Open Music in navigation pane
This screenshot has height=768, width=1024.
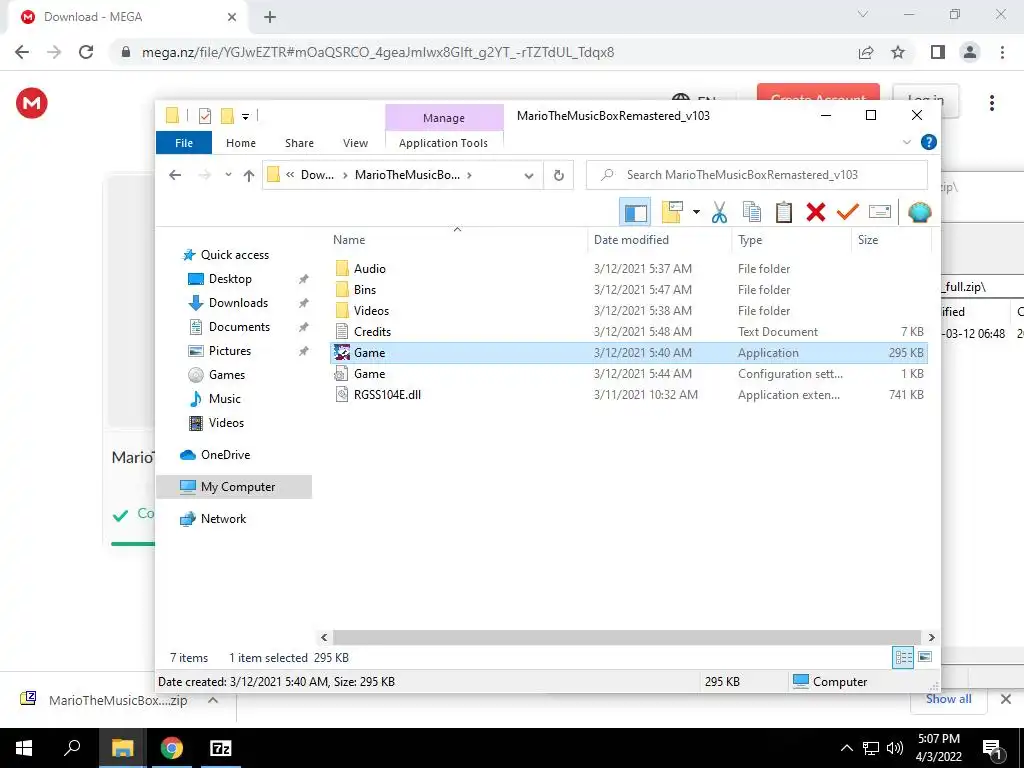click(214, 399)
